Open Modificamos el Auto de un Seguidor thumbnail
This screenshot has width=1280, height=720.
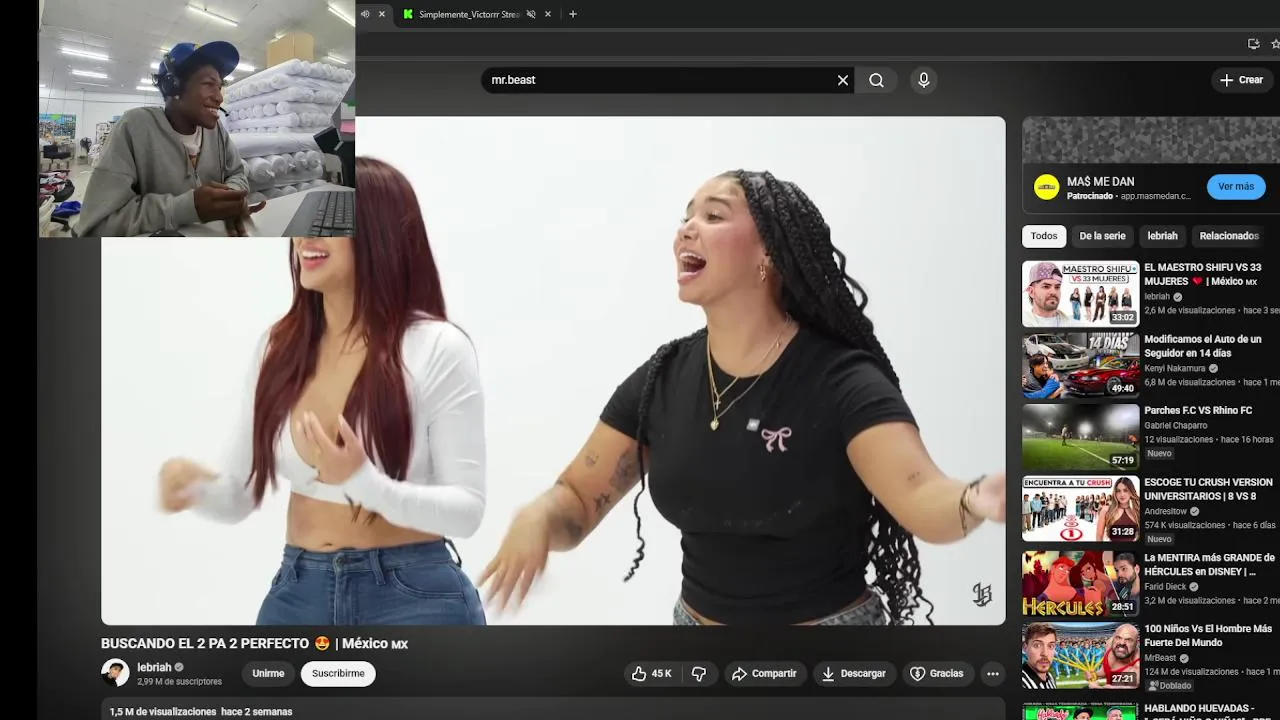pyautogui.click(x=1080, y=365)
